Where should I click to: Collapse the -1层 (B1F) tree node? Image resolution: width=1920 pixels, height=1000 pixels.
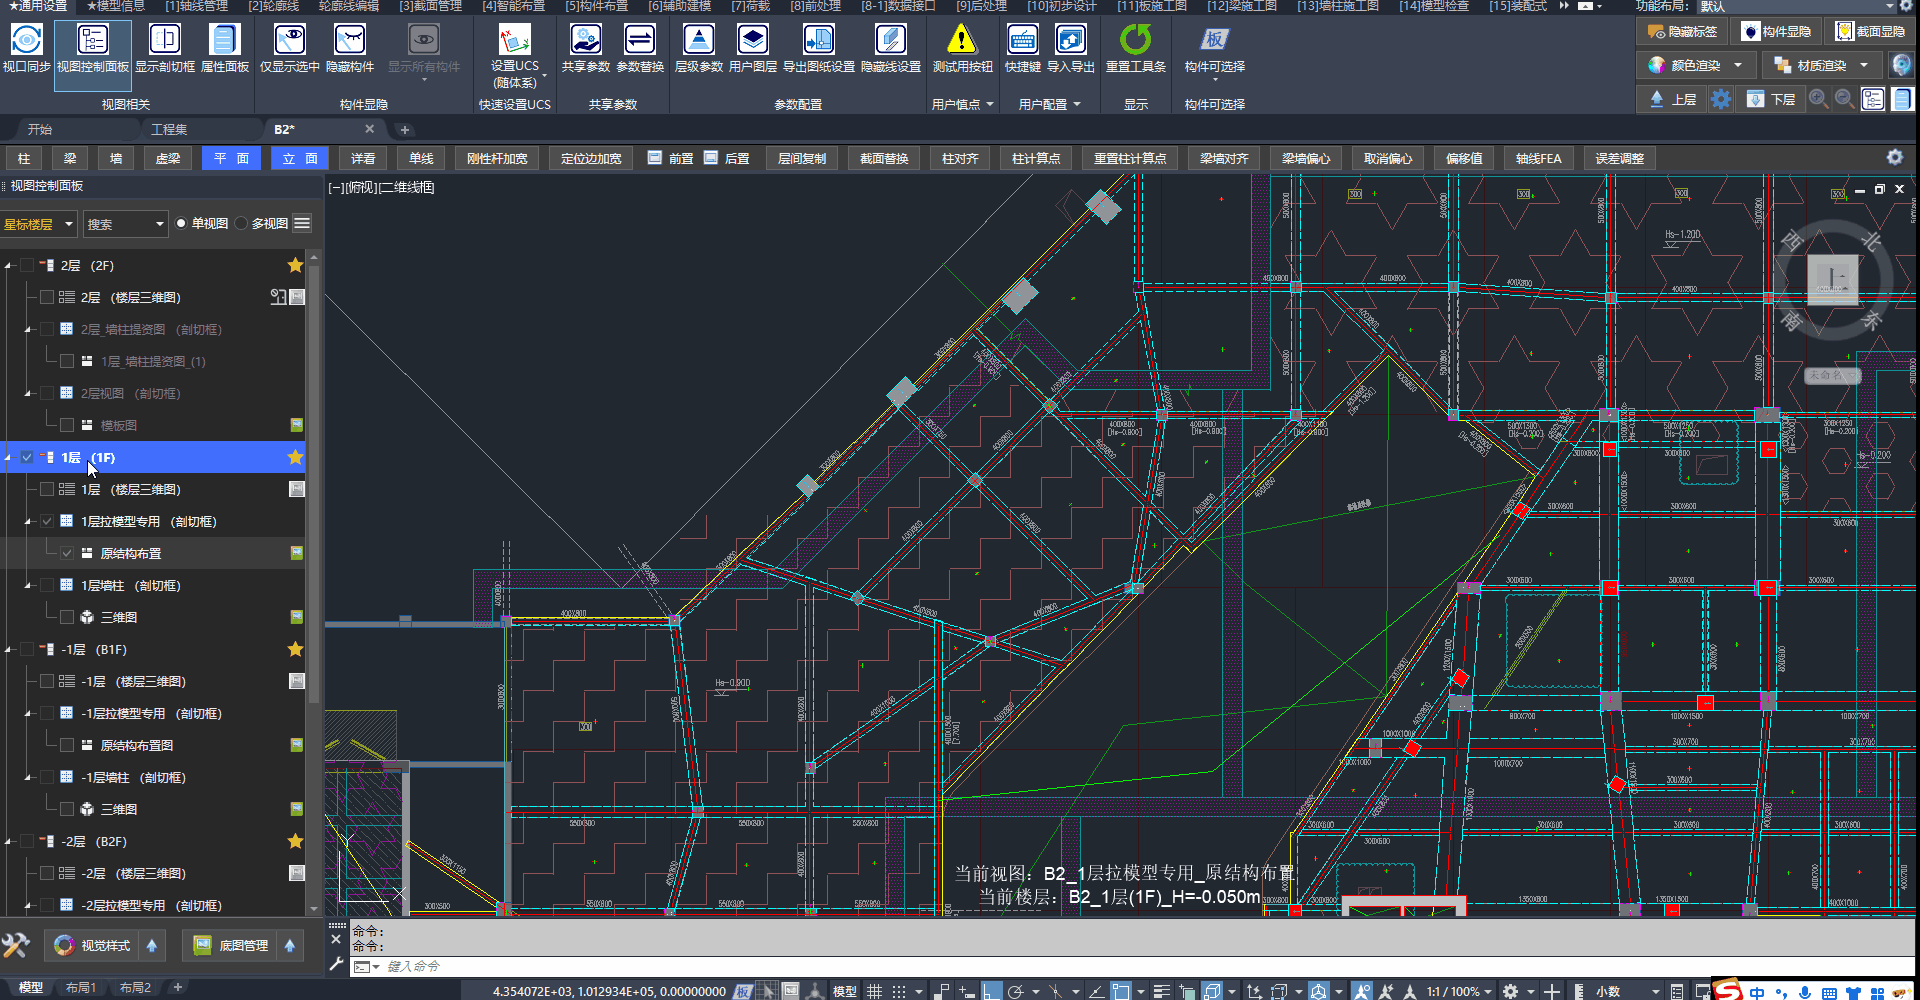9,650
